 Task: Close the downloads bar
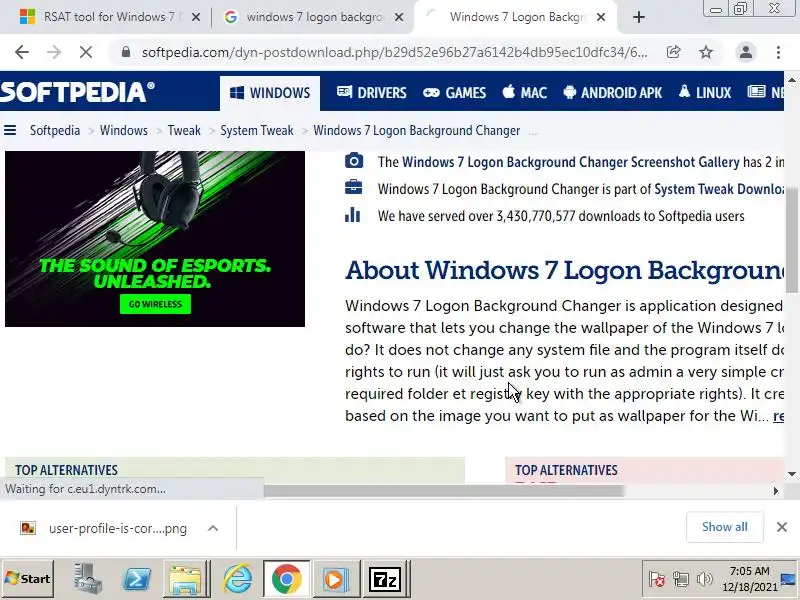click(x=782, y=527)
